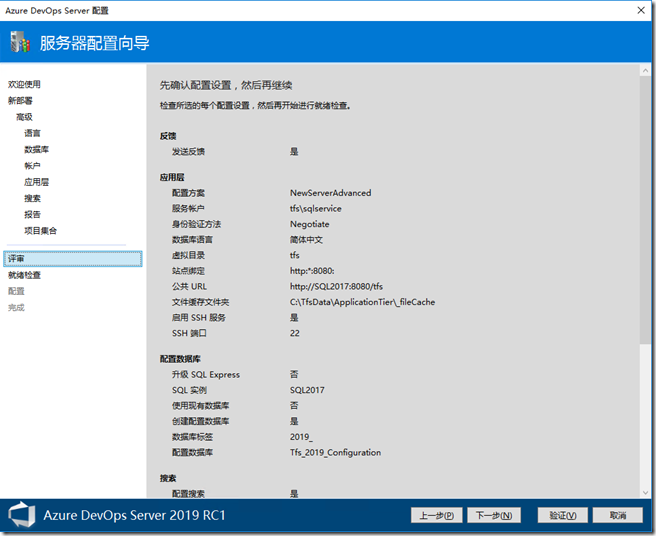
Task: Click the SQL2017 instance value
Action: tap(307, 390)
